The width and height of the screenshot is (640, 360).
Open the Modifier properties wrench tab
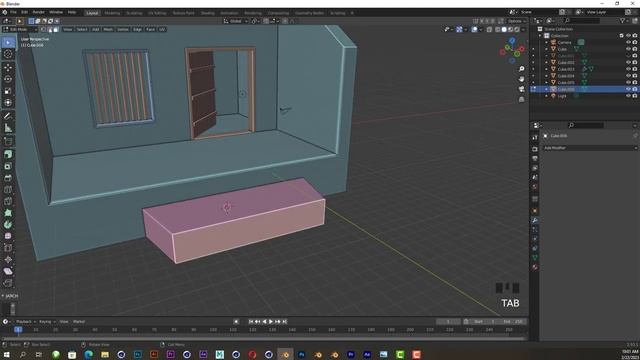(535, 220)
